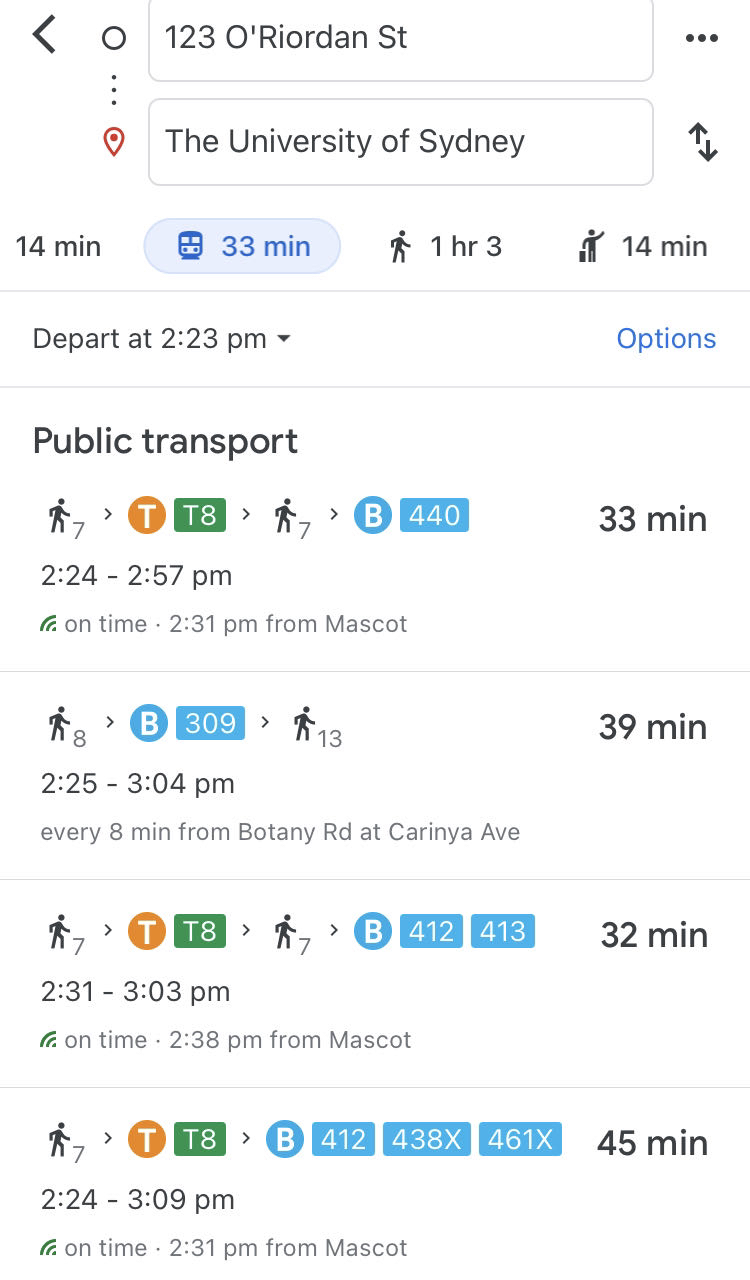Screen dimensions: 750x1280
Task: Select the 14 min ride-hailing tab
Action: tap(642, 246)
